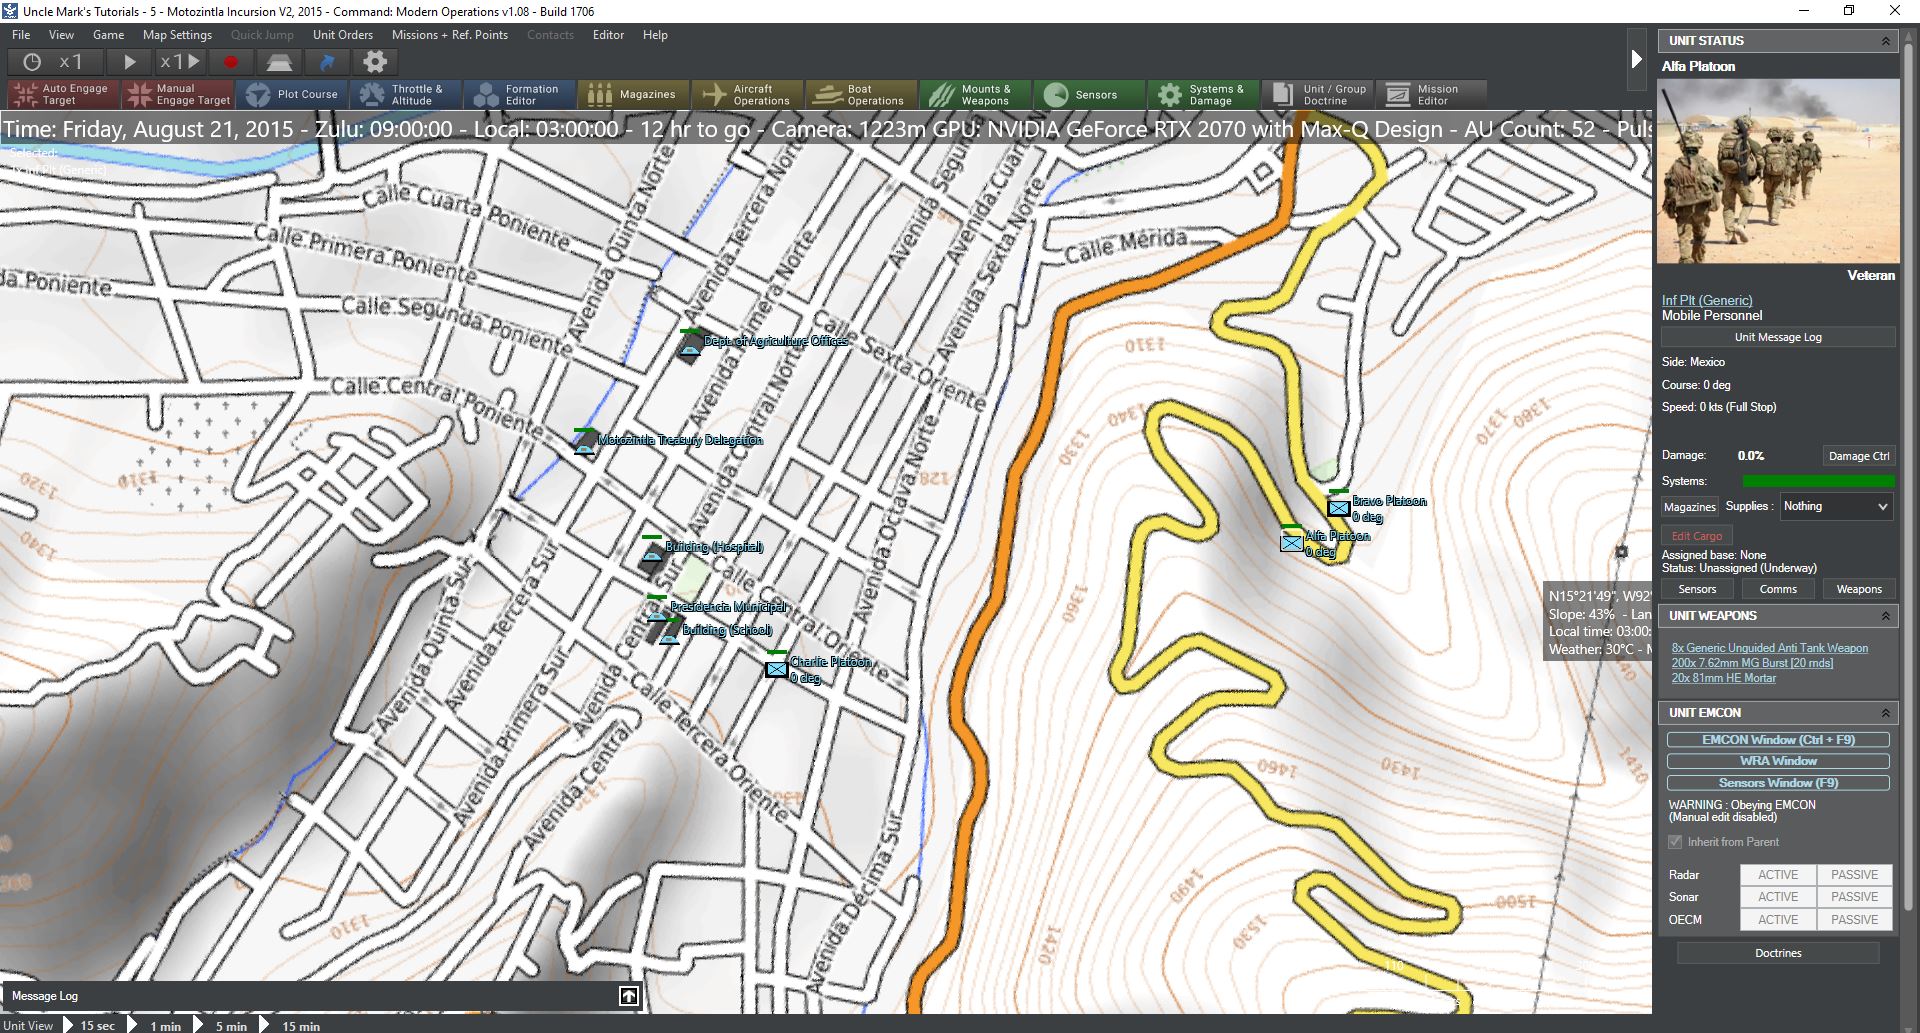Open the Inf Plt (Generic) link
The image size is (1920, 1033).
pos(1706,300)
